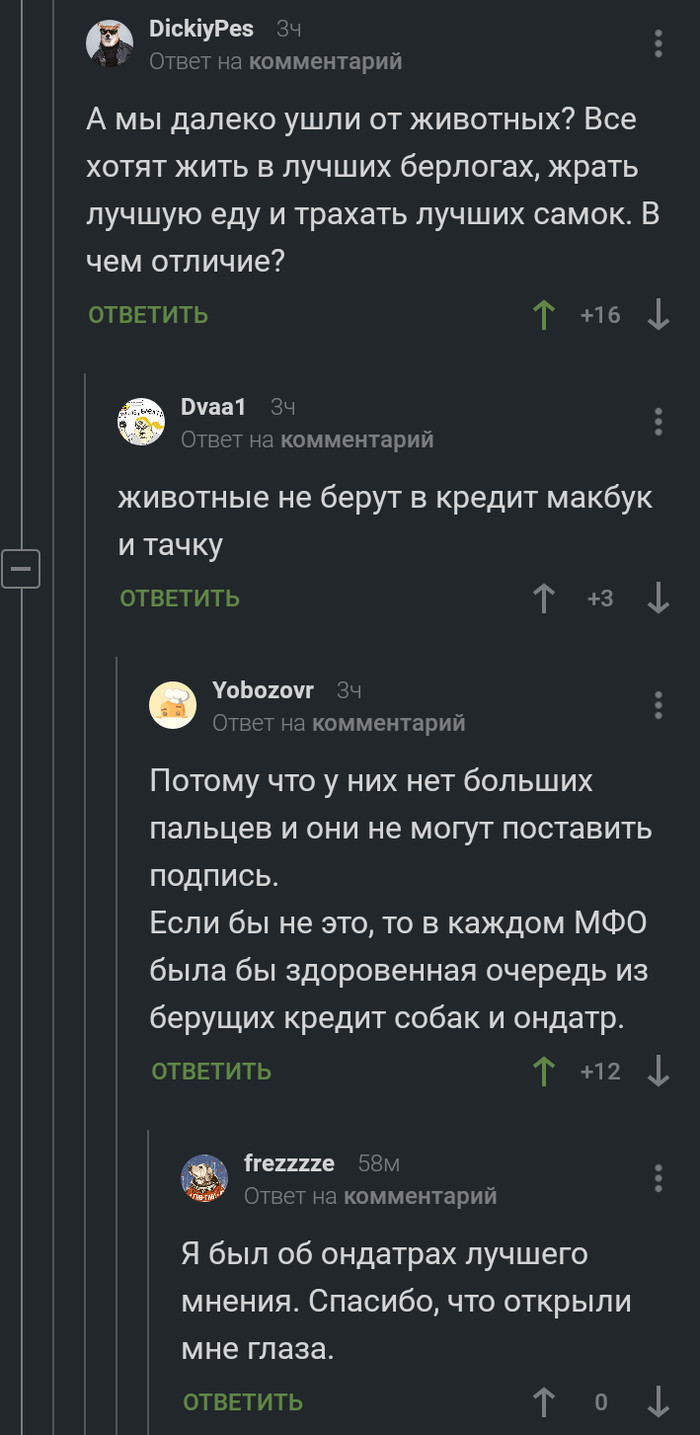Downvote DickiyPes's comment
This screenshot has height=1435, width=700.
click(658, 315)
